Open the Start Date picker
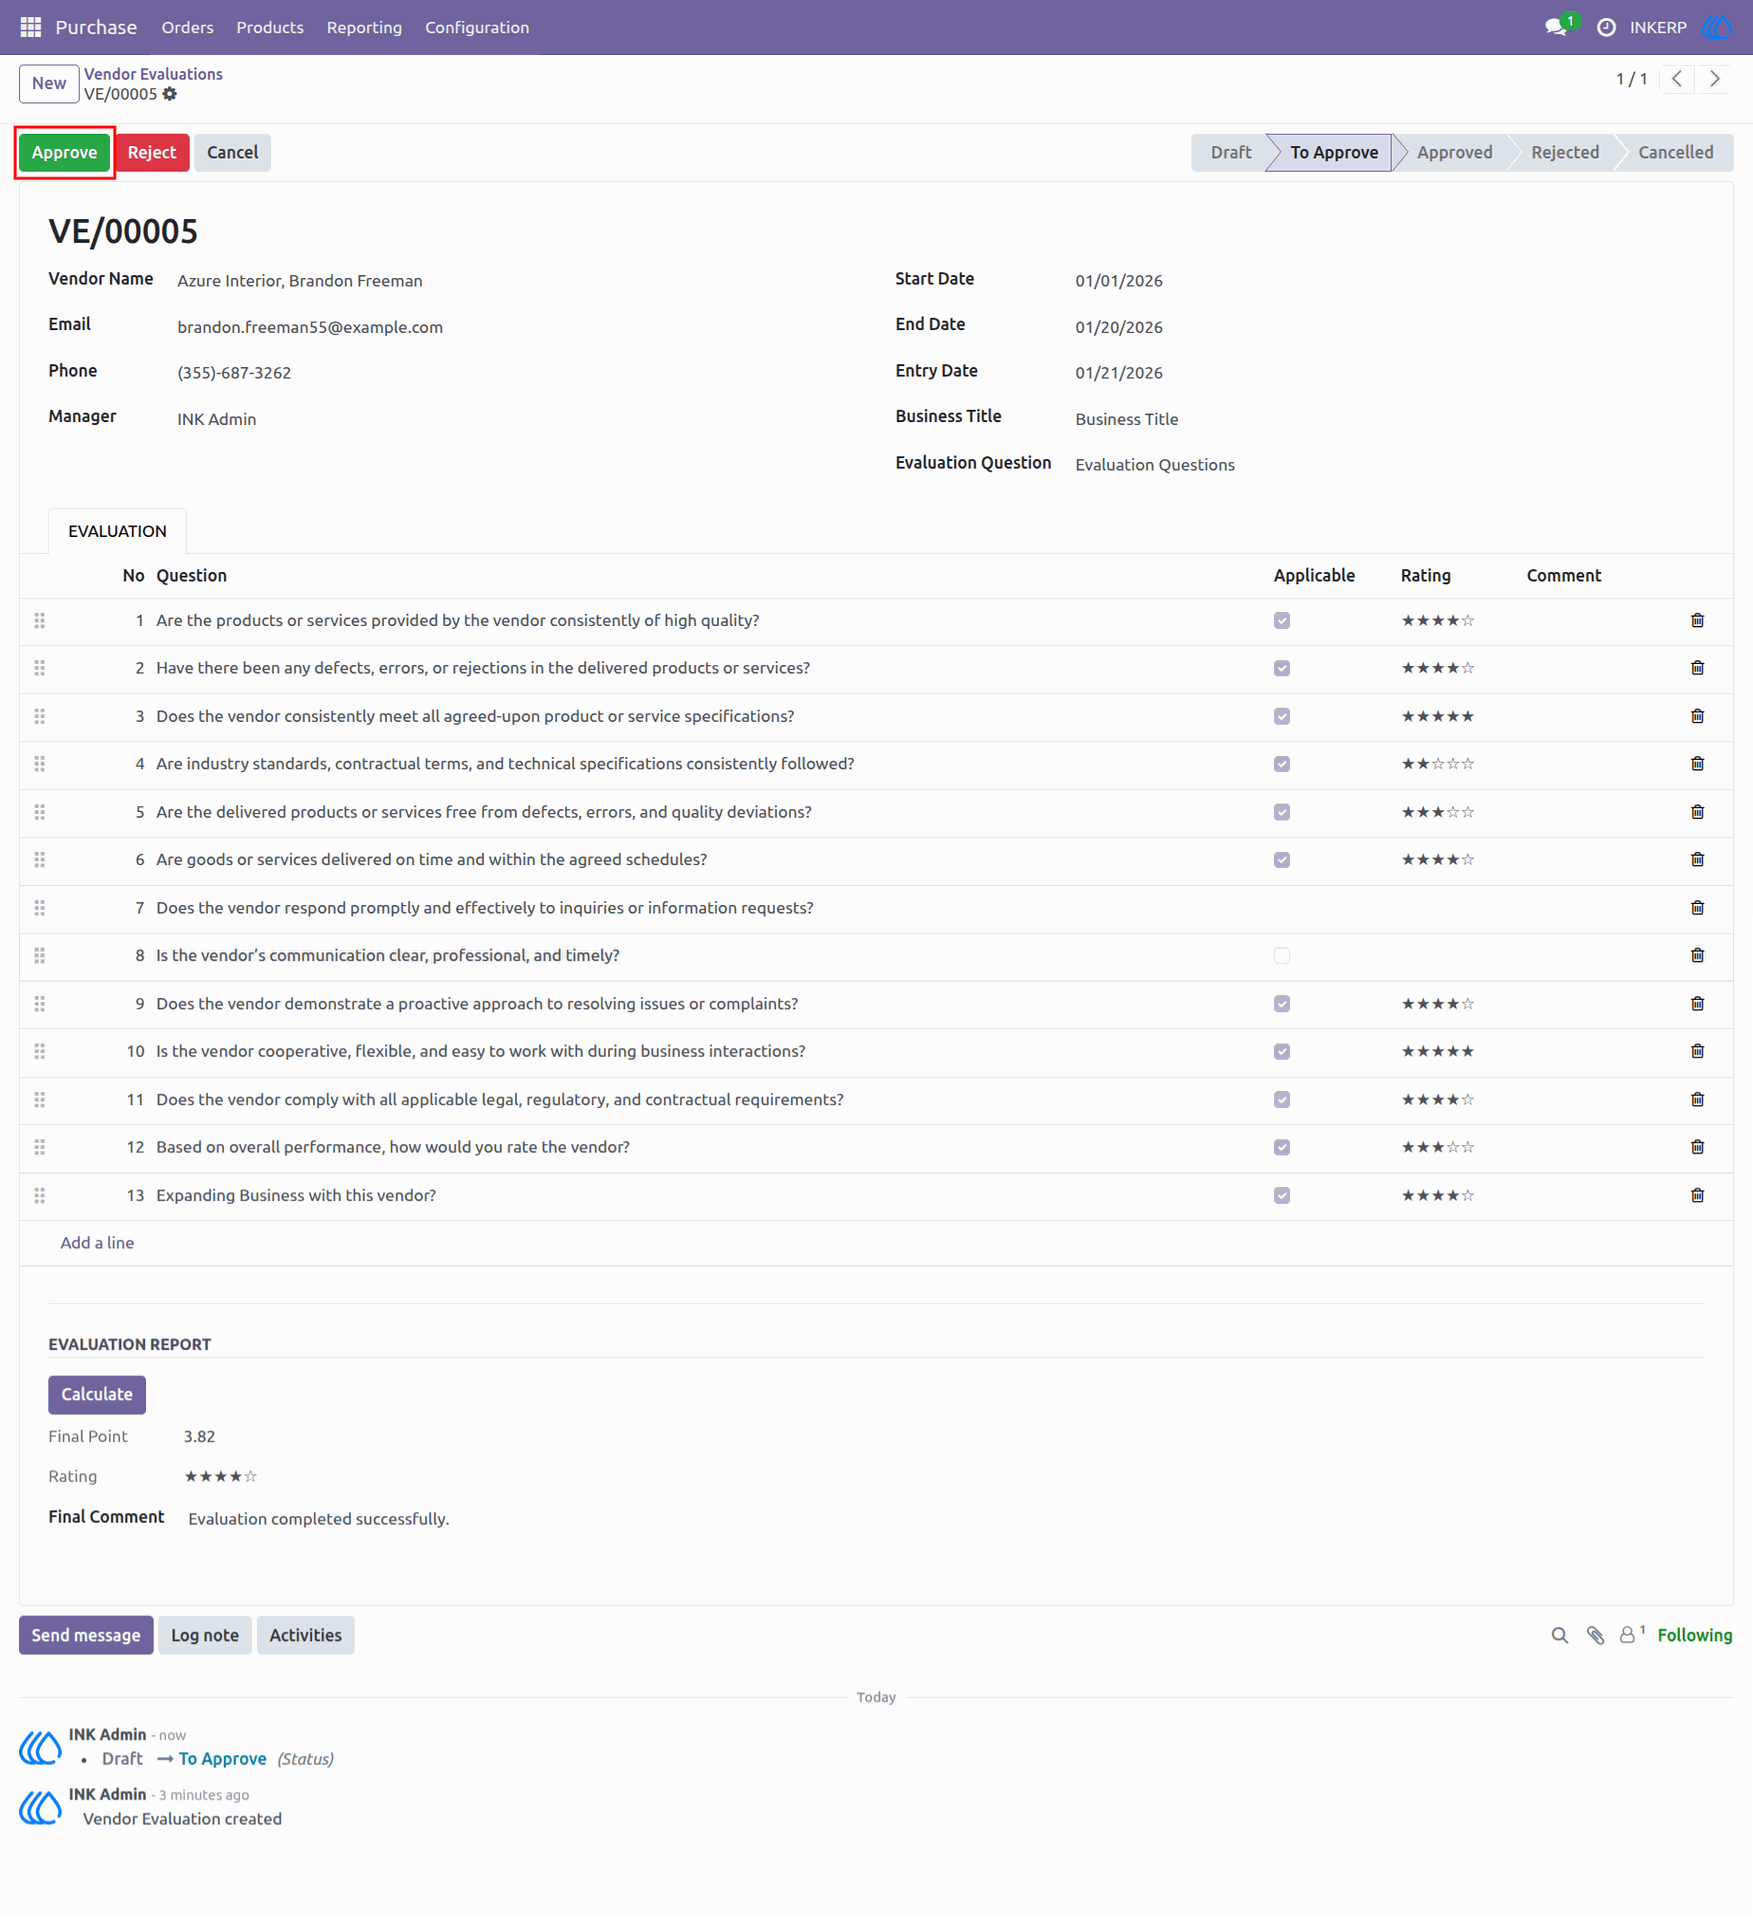The width and height of the screenshot is (1753, 1920). coord(1389,281)
